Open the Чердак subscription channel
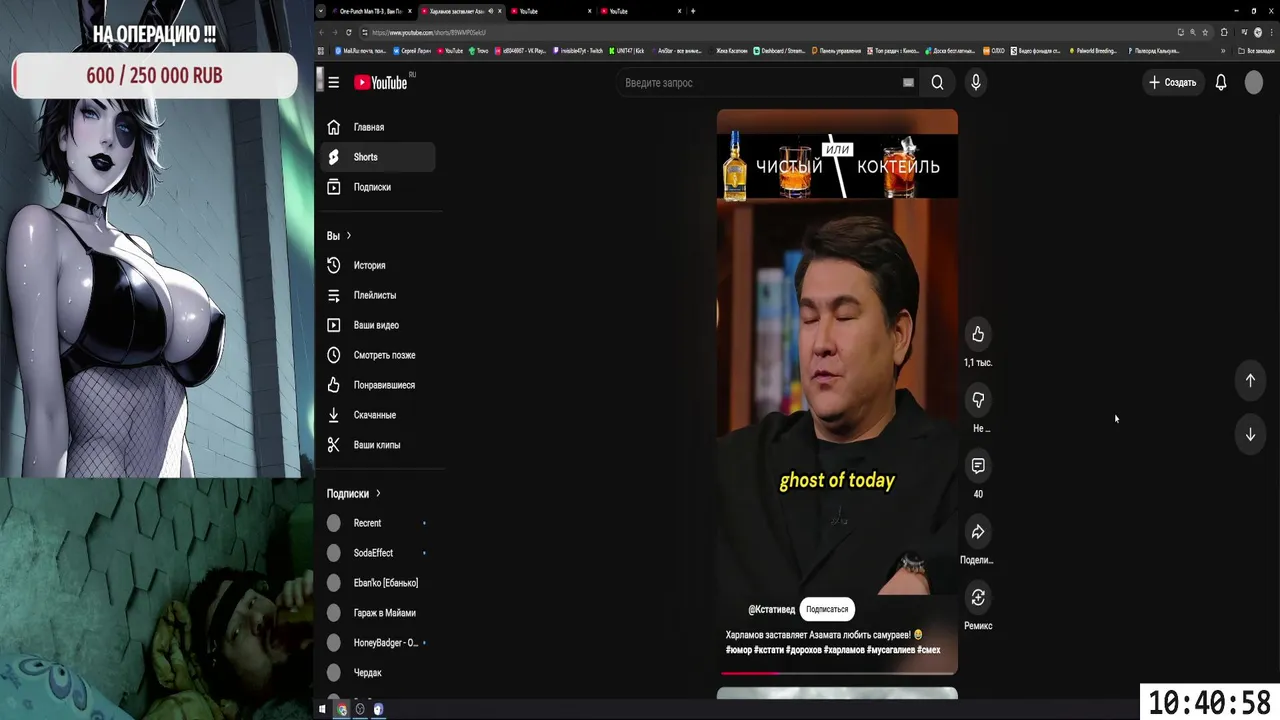This screenshot has width=1280, height=720. tap(378, 673)
